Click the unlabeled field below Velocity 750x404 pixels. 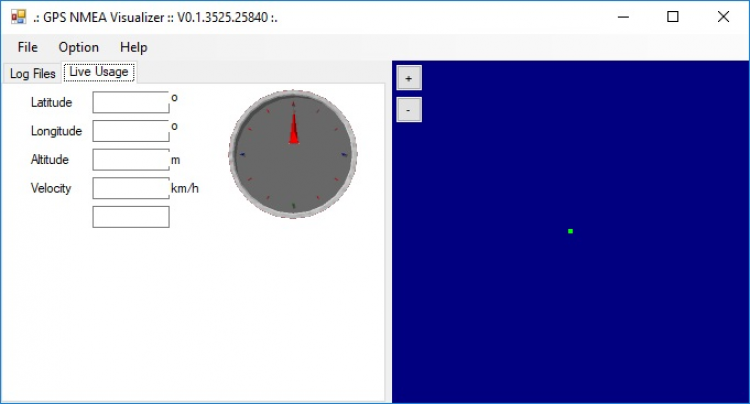click(131, 217)
